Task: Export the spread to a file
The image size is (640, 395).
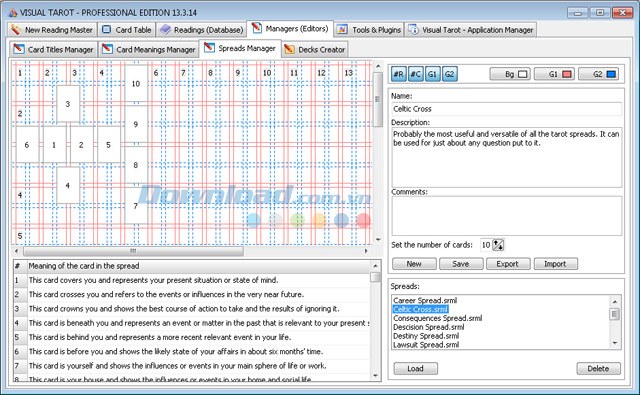Action: (x=508, y=264)
